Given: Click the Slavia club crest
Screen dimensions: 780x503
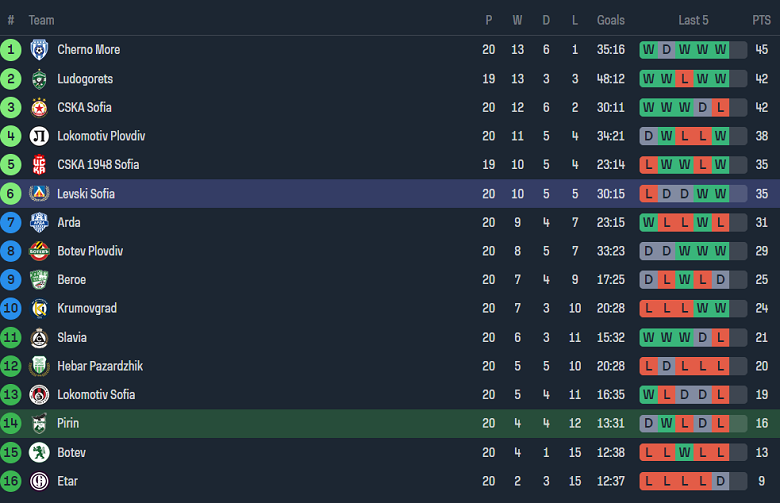Looking at the screenshot, I should tap(39, 338).
